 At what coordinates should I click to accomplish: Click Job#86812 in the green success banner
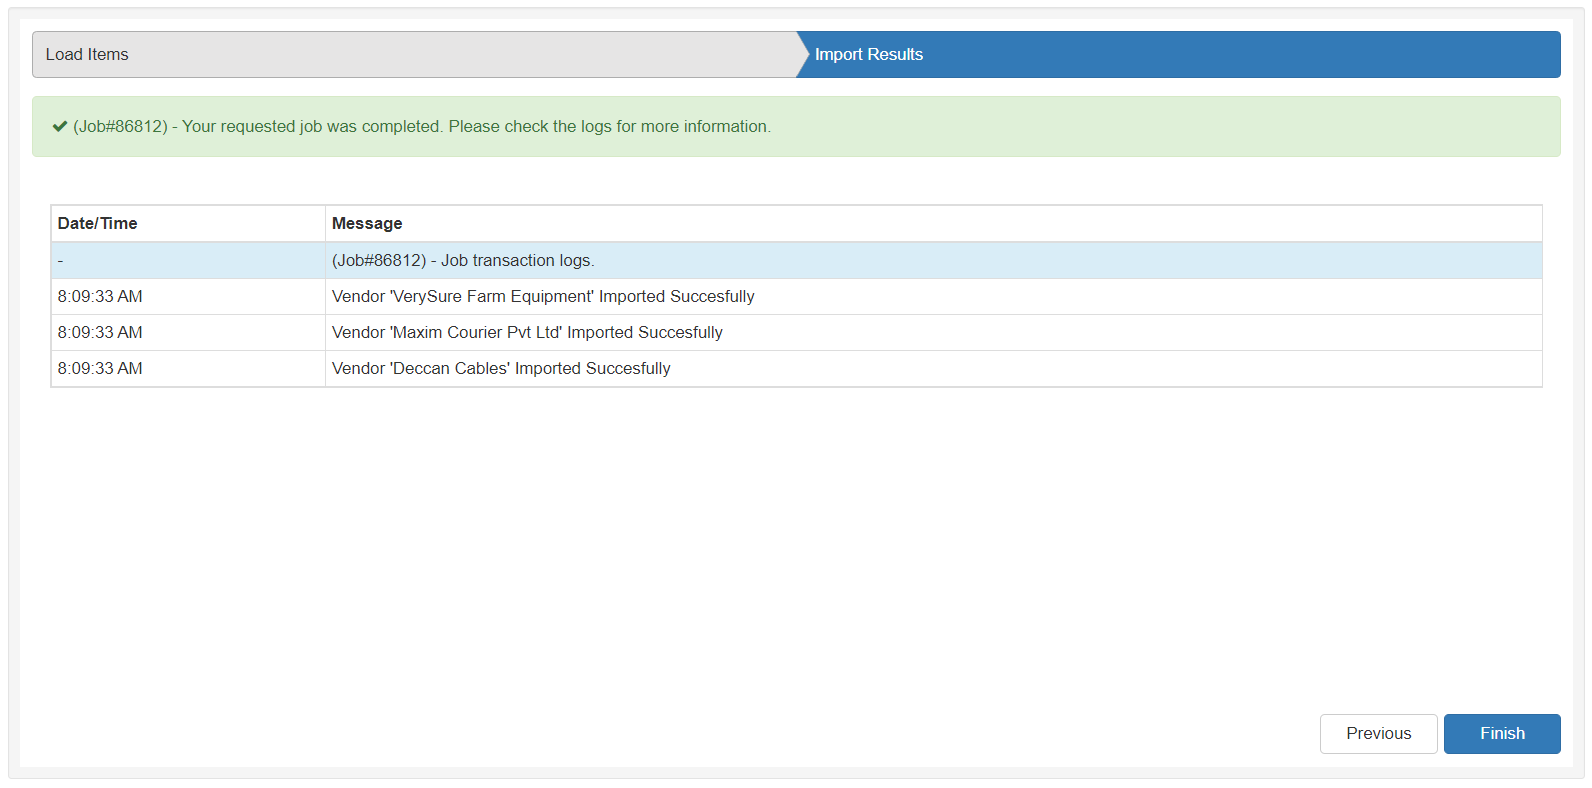click(120, 127)
